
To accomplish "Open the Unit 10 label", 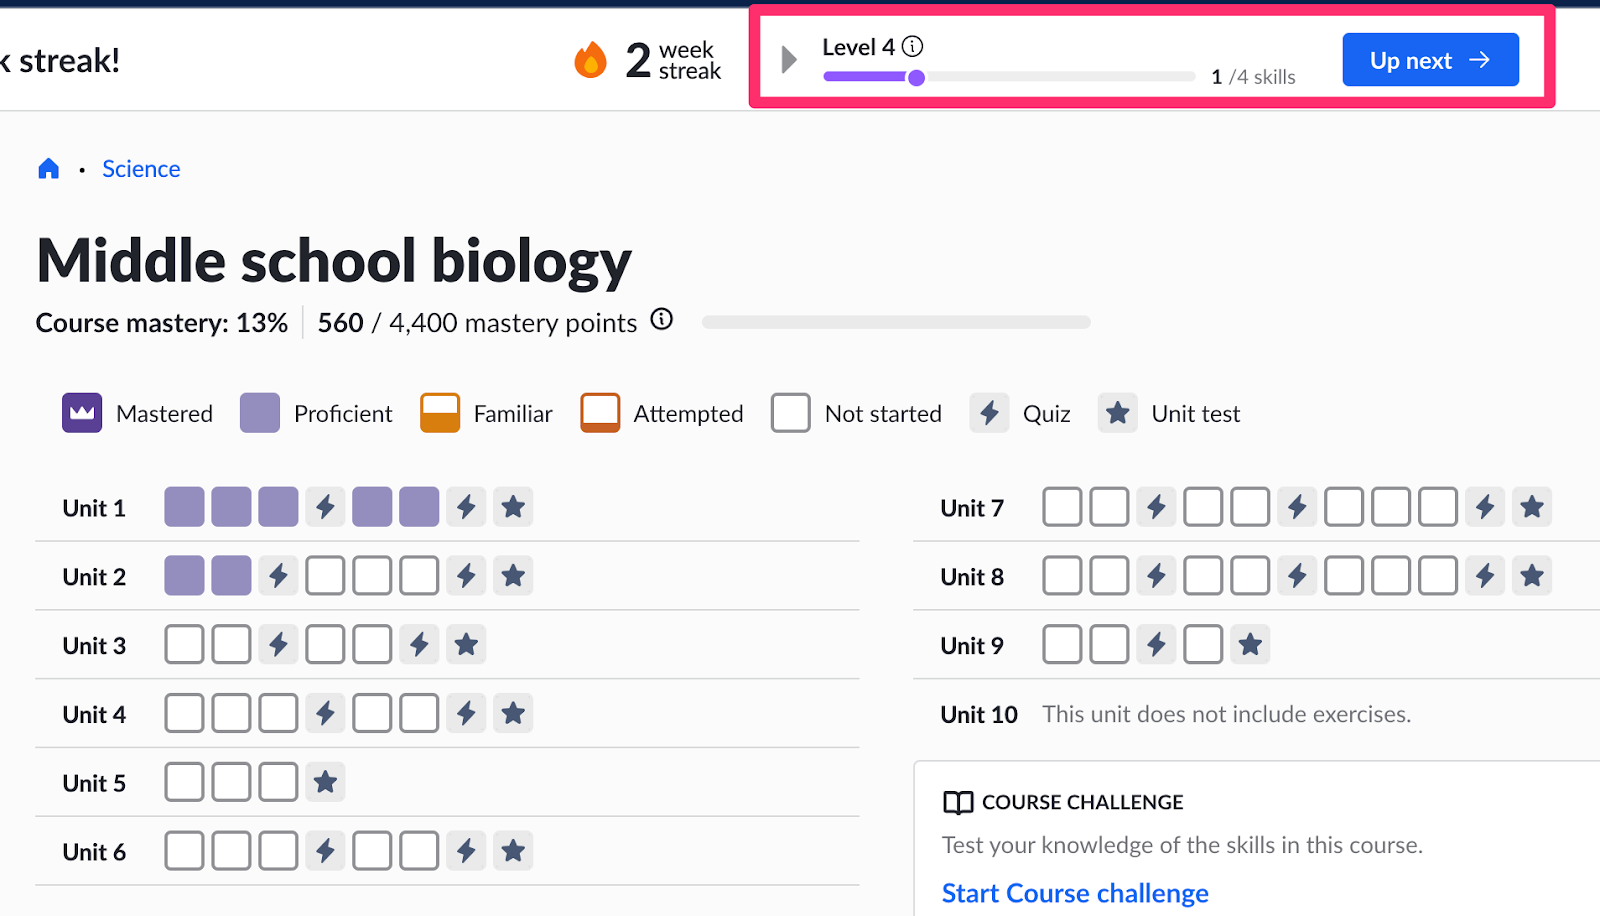I will pyautogui.click(x=978, y=715).
